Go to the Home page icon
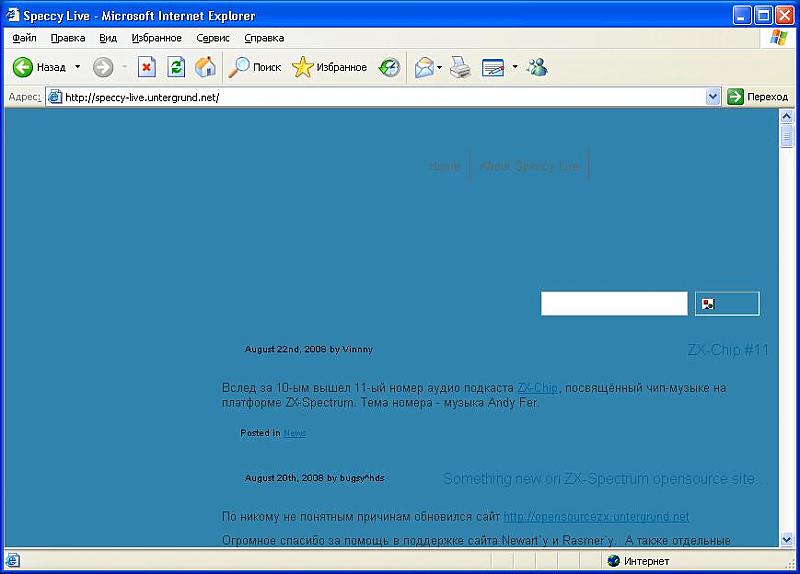This screenshot has height=574, width=800. 205,67
